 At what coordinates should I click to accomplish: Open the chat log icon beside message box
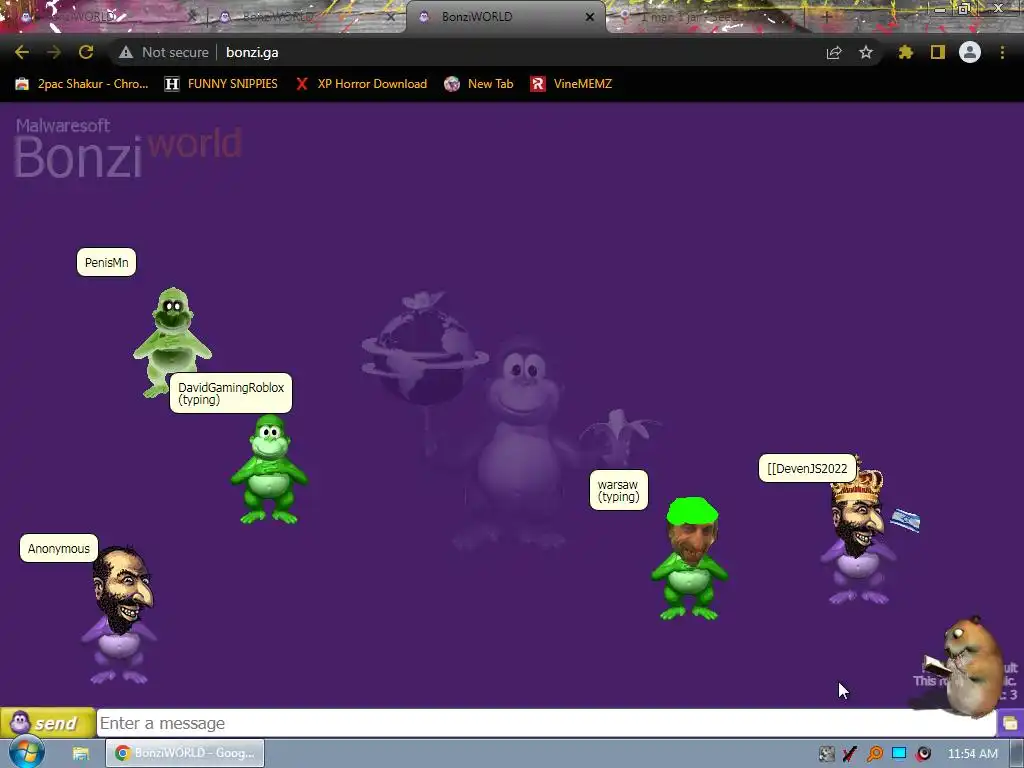[1010, 724]
